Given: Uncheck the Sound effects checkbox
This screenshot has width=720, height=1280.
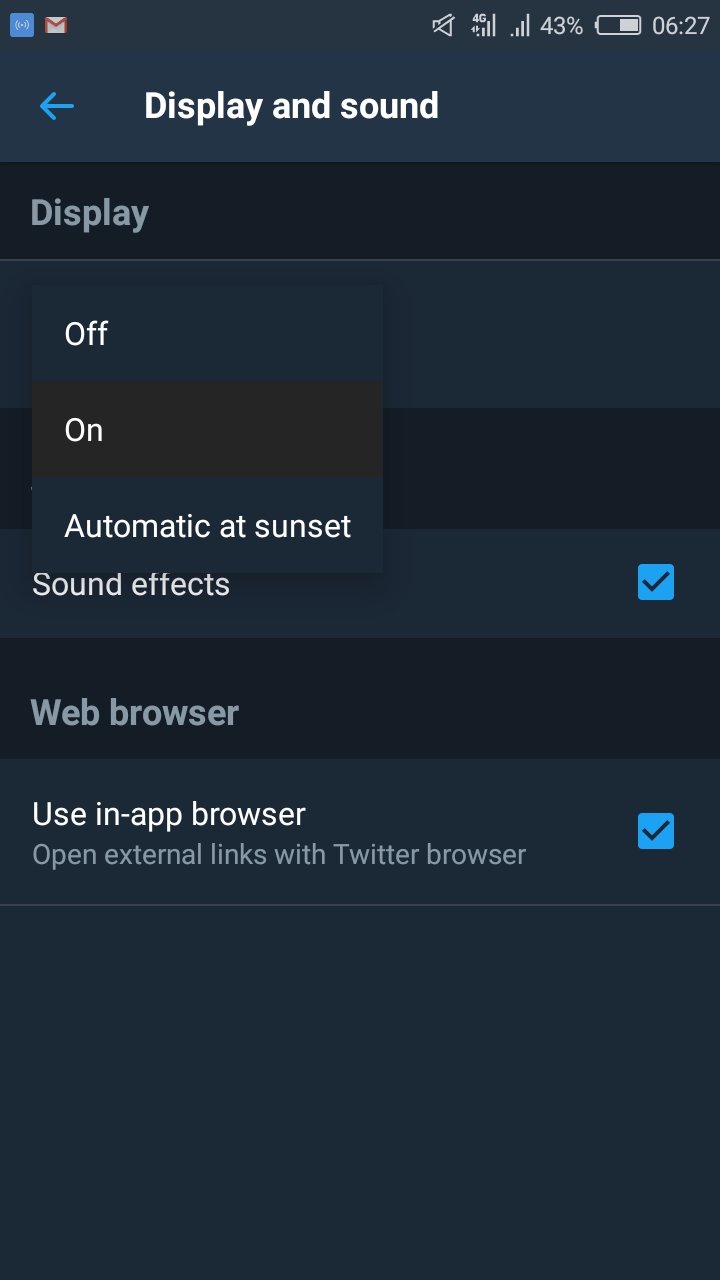Looking at the screenshot, I should [x=656, y=582].
